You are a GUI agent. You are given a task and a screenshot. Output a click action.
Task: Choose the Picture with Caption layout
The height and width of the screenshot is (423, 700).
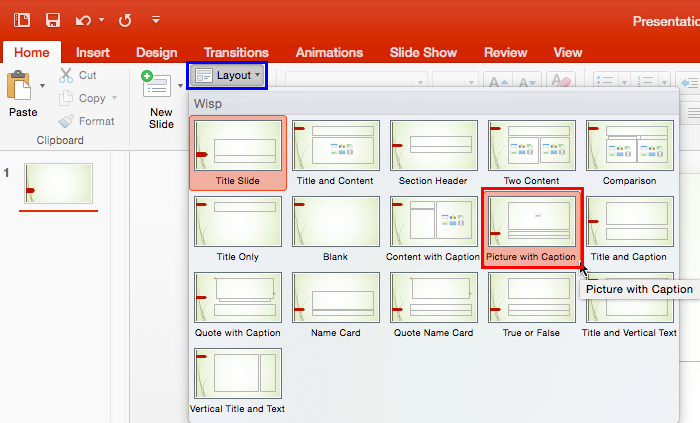coord(531,229)
